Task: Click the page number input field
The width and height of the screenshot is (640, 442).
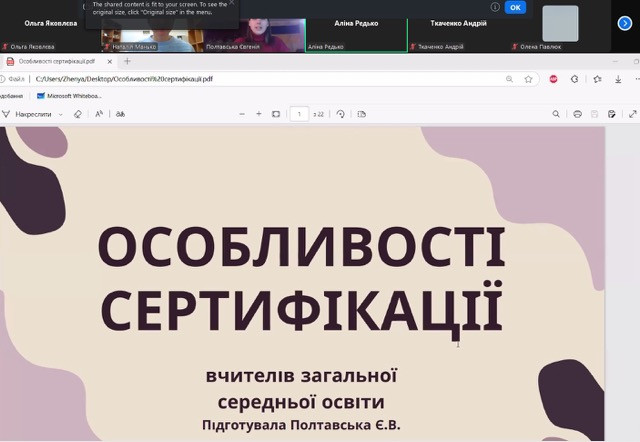Action: point(299,114)
